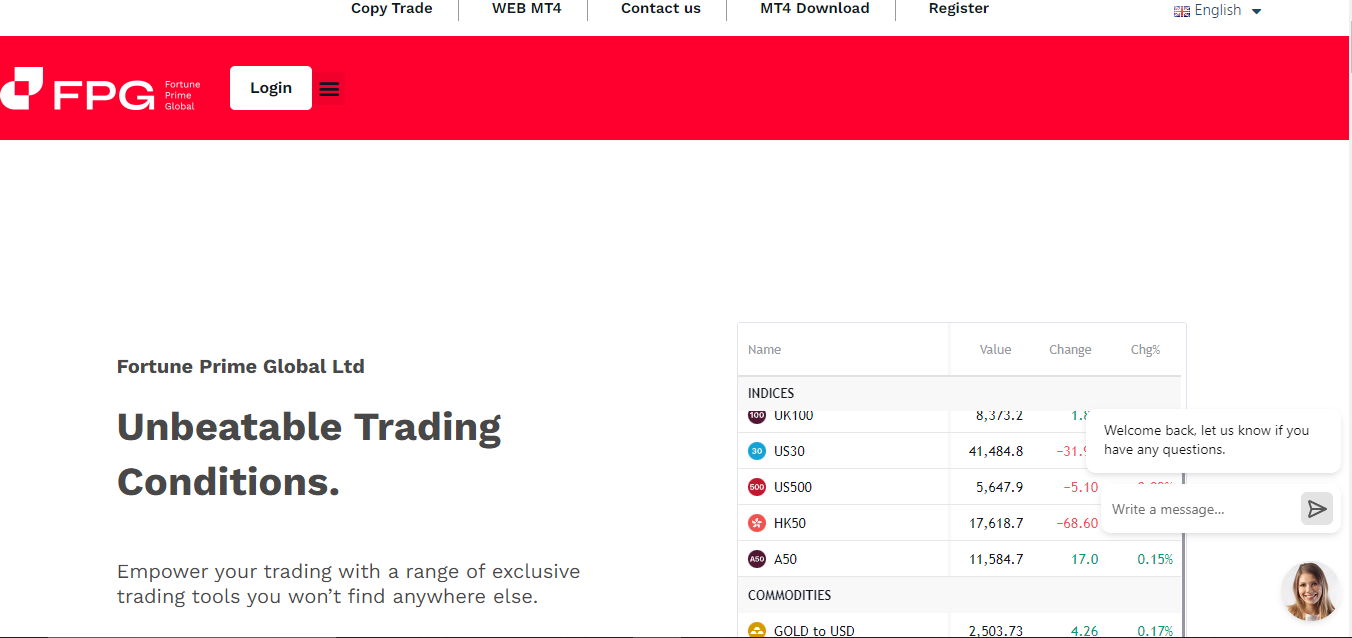
Task: Open the Contact us page
Action: pos(661,9)
